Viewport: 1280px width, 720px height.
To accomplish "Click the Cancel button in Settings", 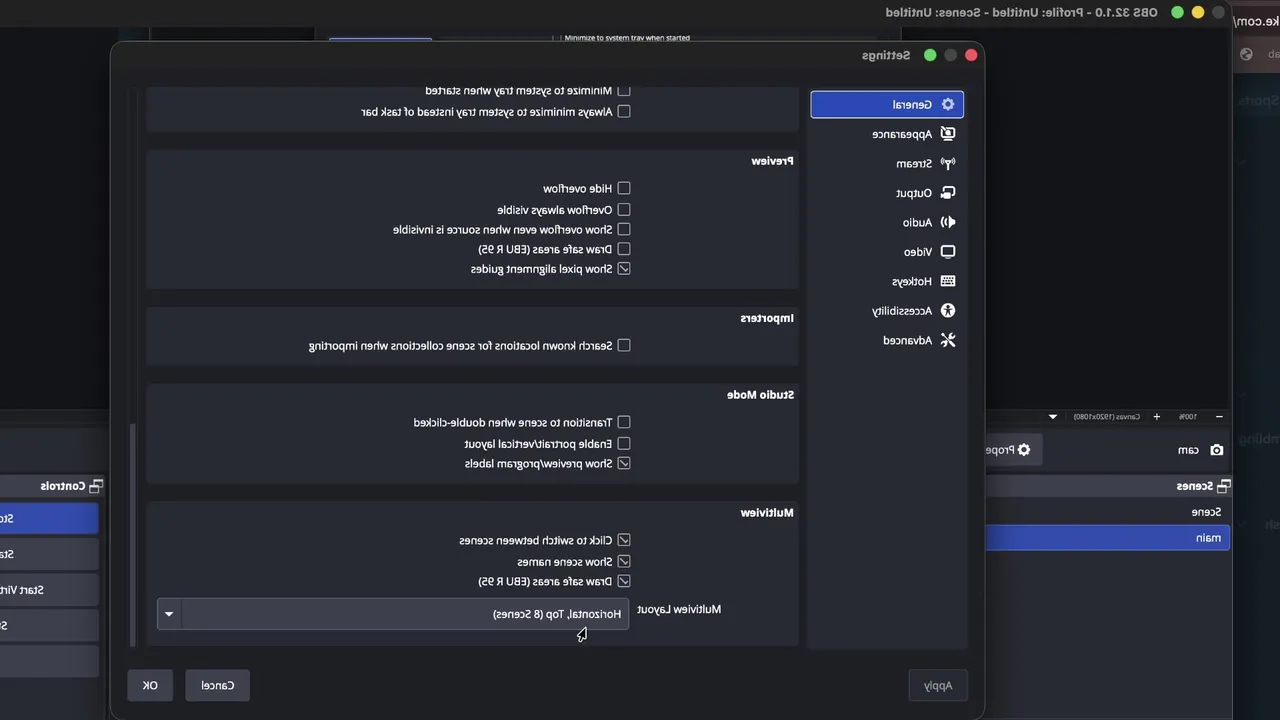I will (217, 685).
